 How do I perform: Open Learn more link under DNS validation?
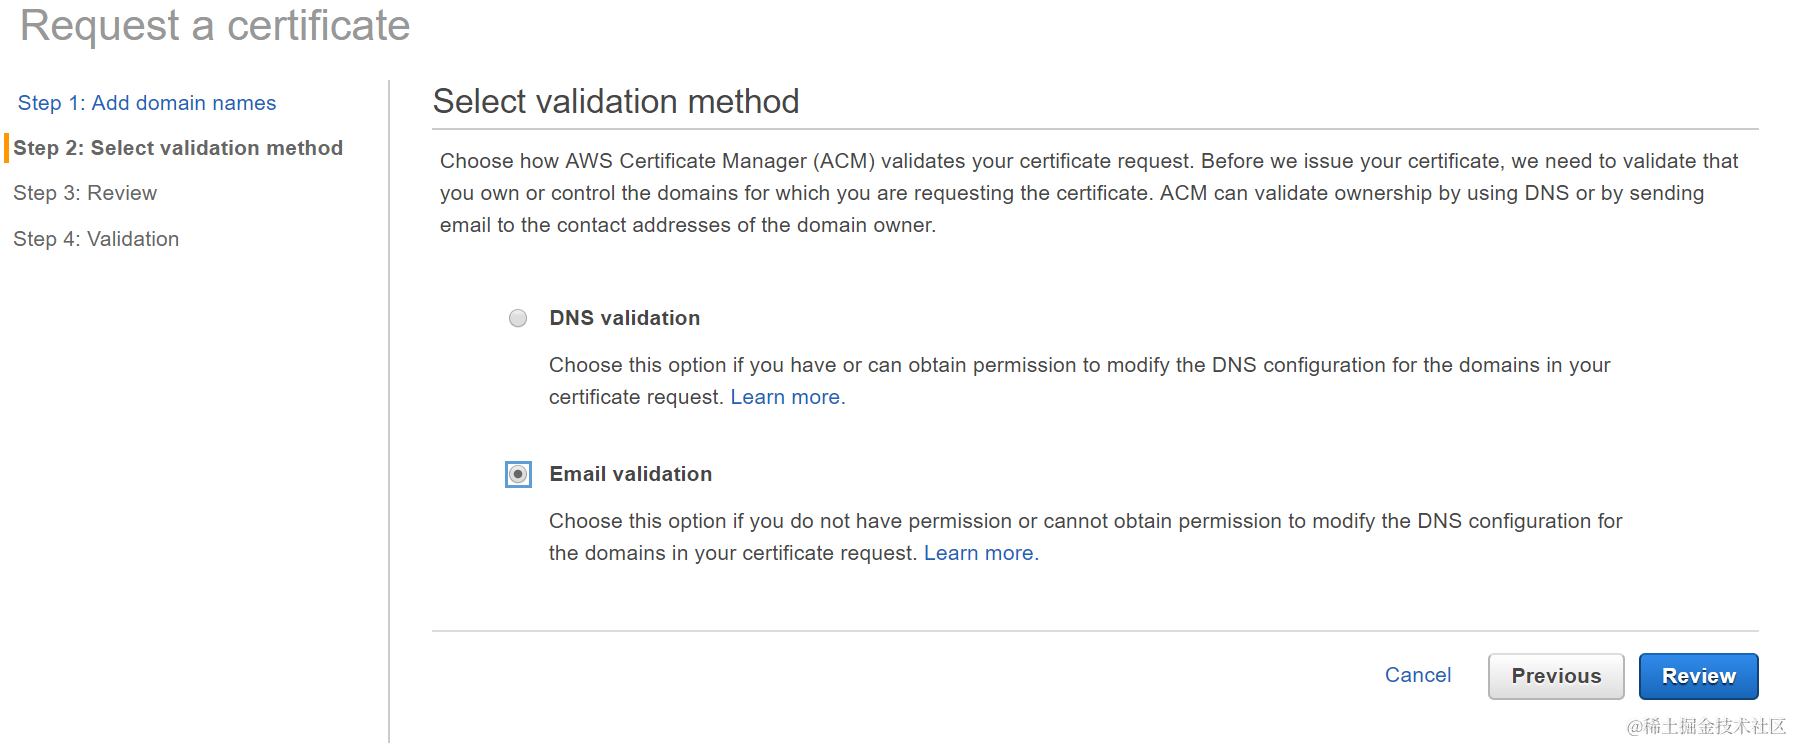788,397
